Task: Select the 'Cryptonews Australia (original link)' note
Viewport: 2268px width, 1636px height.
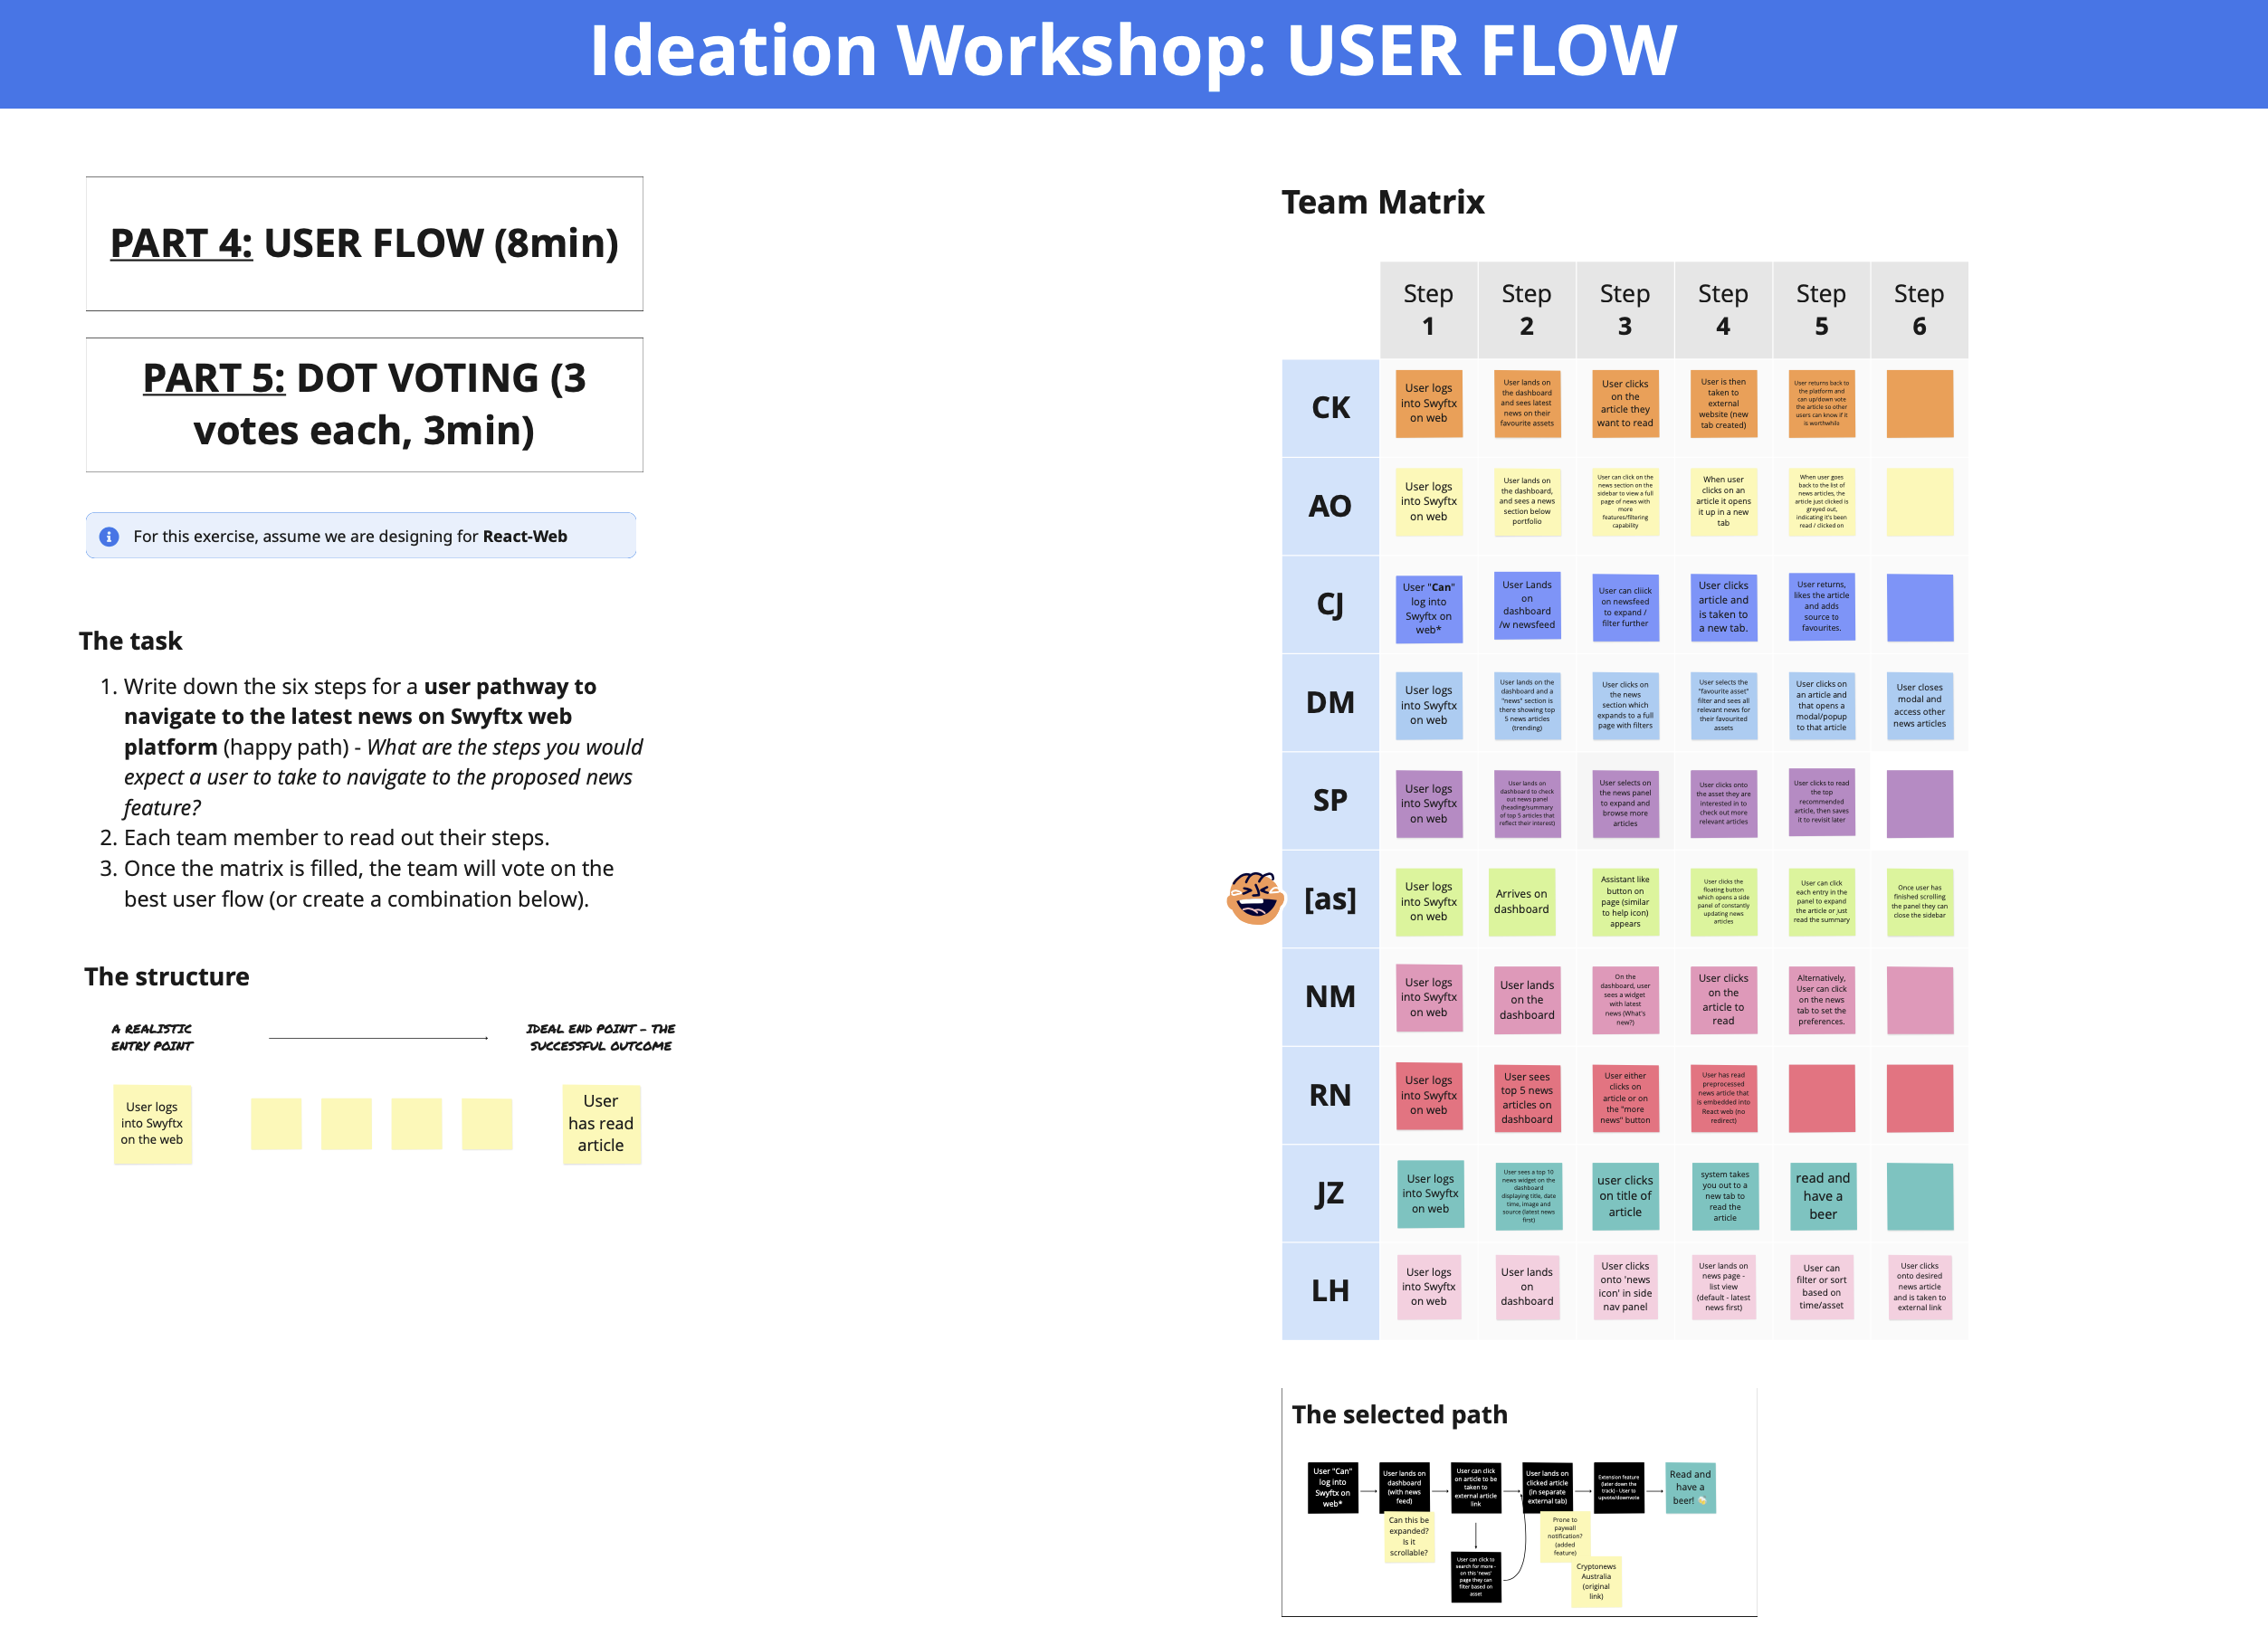Action: (1596, 1581)
